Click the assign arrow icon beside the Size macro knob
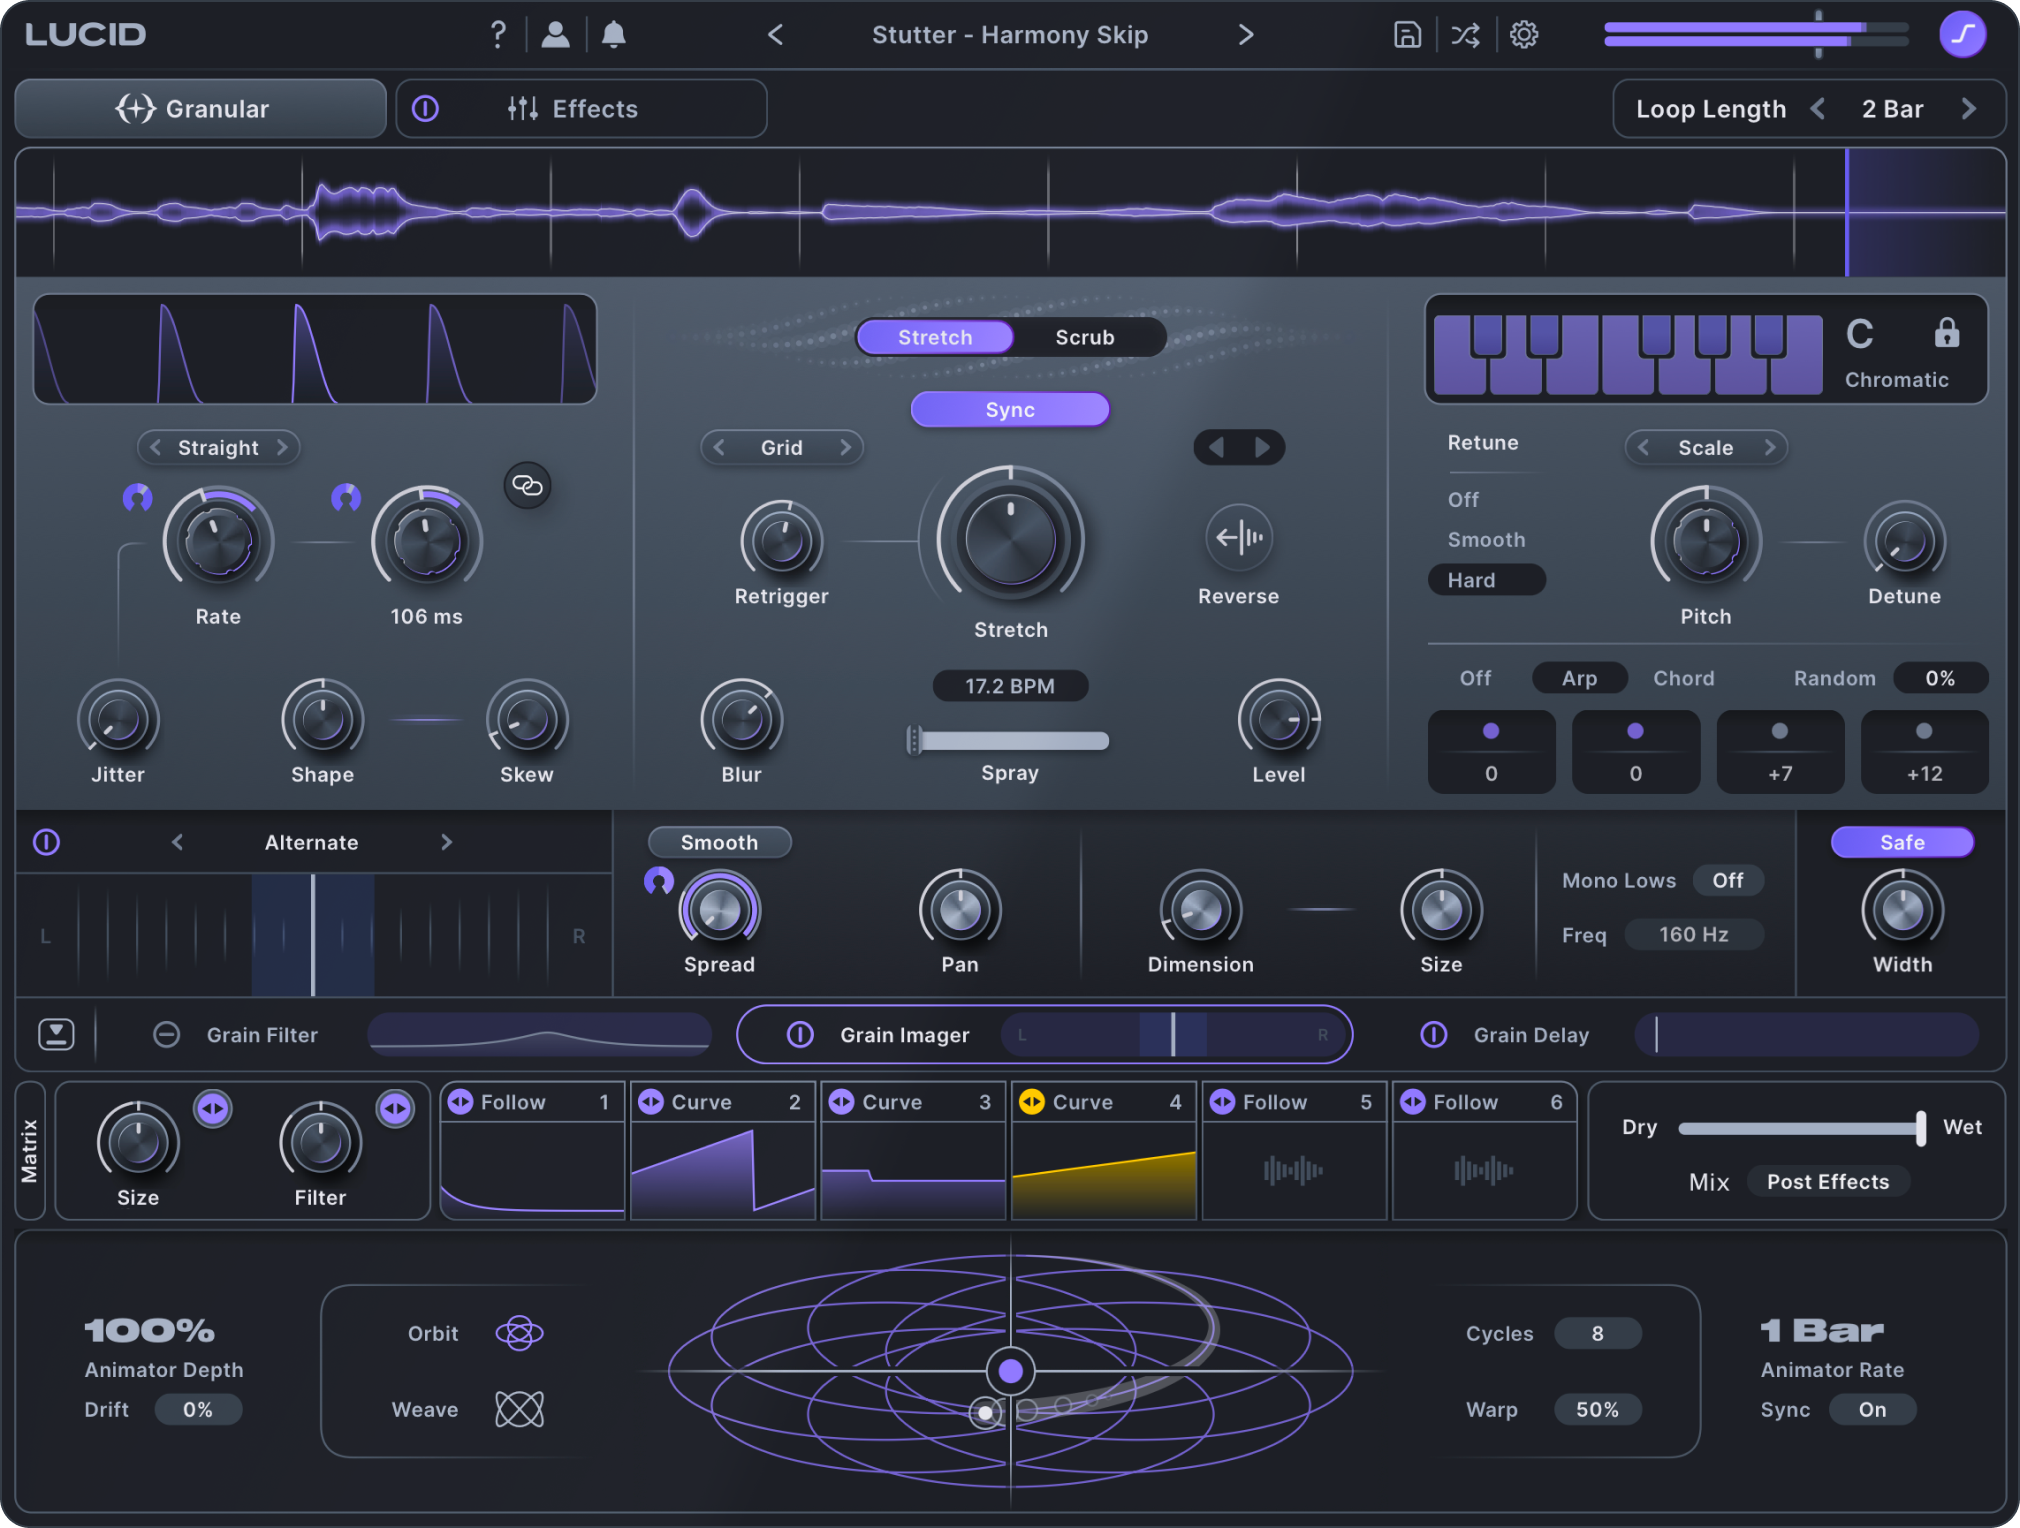Image resolution: width=2020 pixels, height=1528 pixels. point(213,1108)
